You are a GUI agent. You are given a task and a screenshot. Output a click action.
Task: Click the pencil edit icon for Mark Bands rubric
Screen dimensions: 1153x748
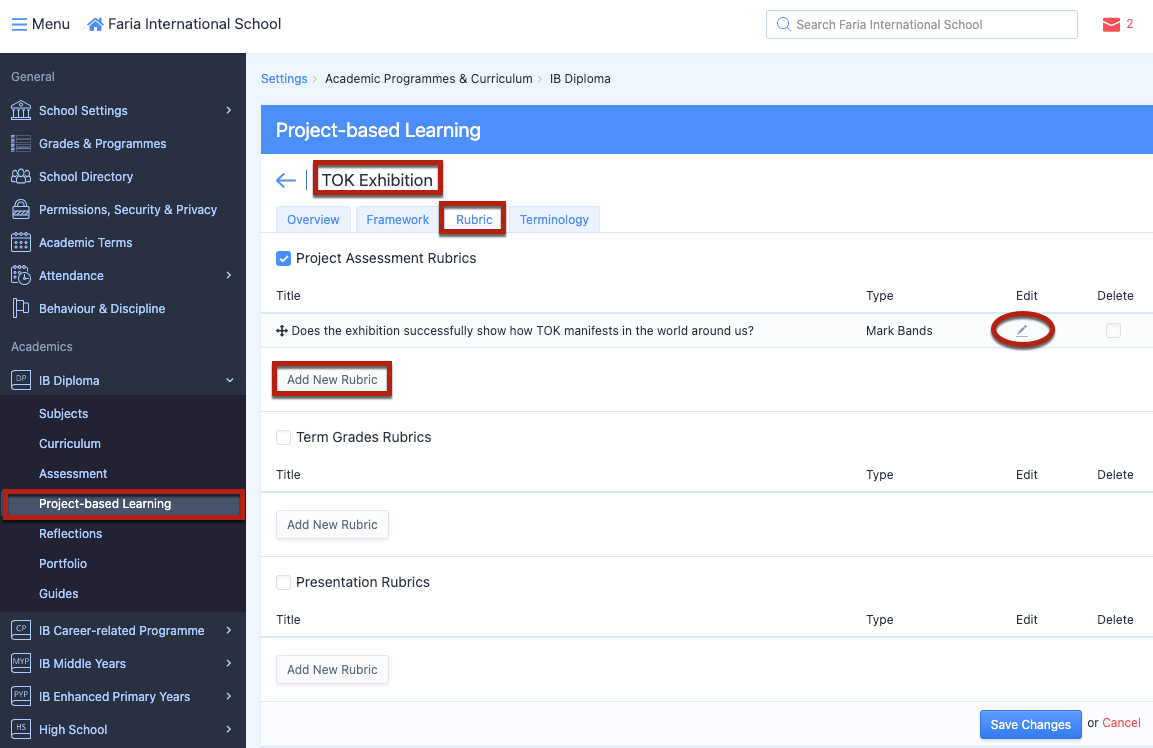tap(1021, 331)
